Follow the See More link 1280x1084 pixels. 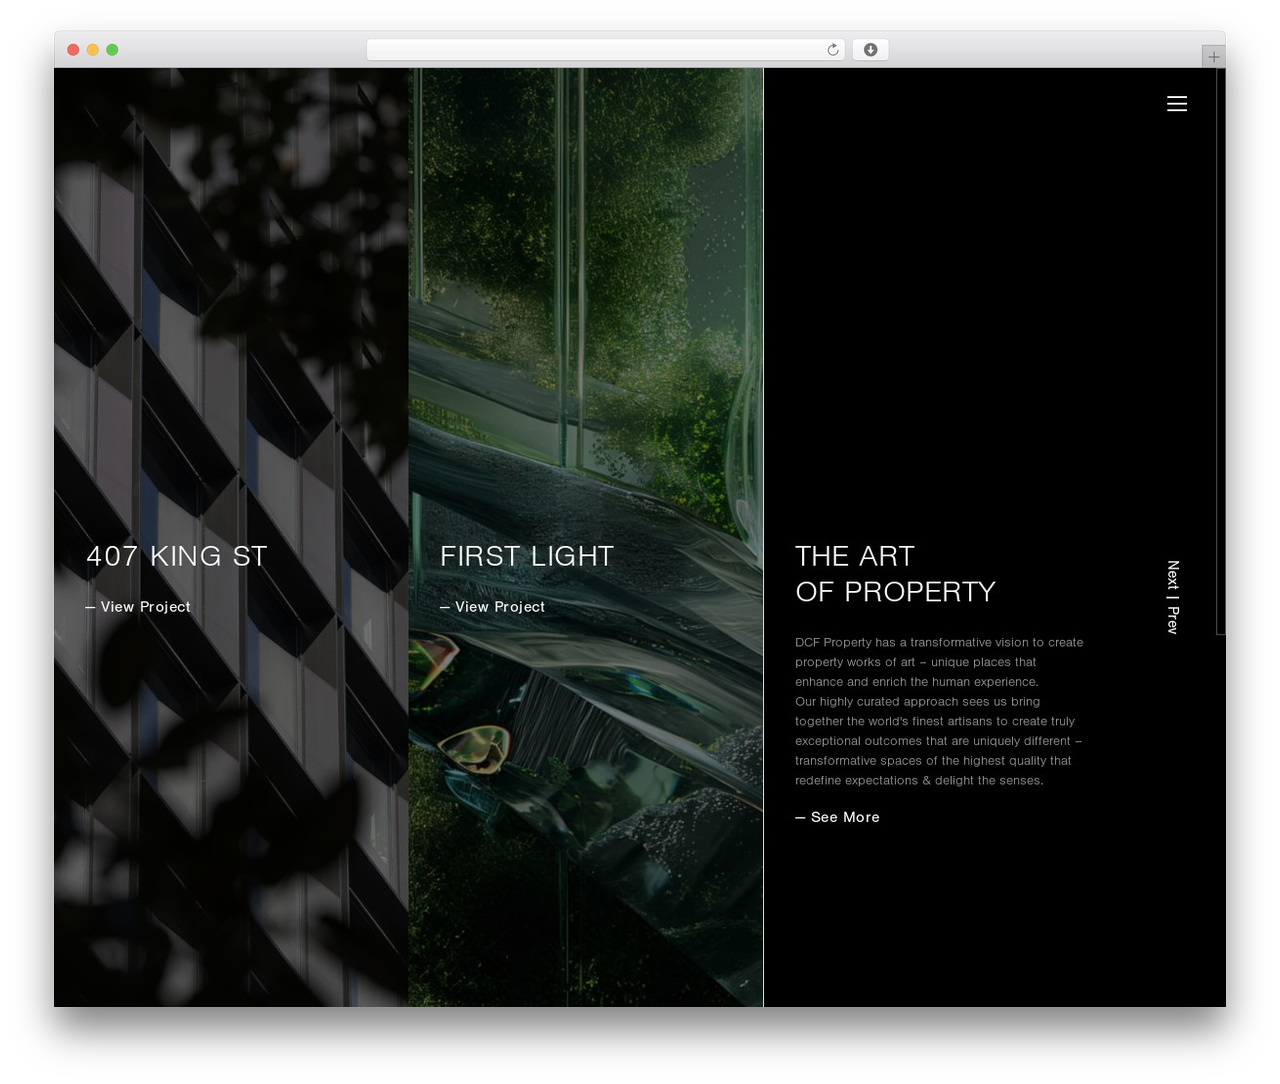[837, 817]
